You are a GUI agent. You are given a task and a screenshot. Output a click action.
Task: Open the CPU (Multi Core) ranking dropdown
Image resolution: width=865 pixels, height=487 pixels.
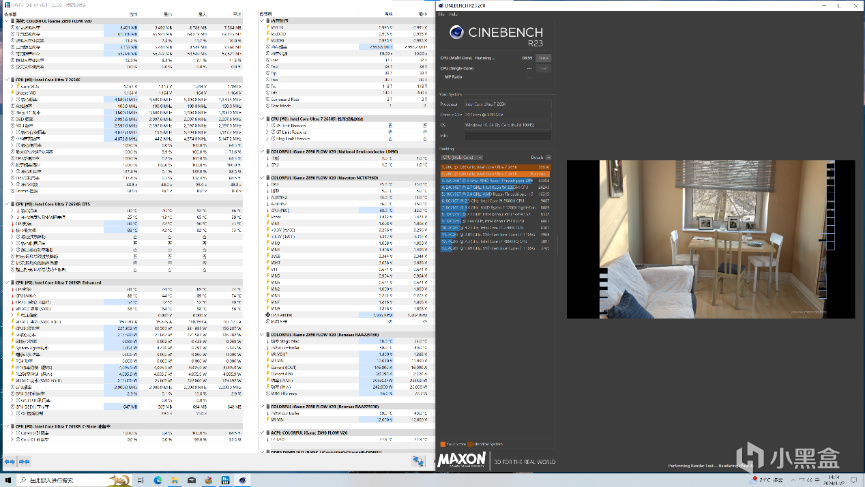pos(462,158)
